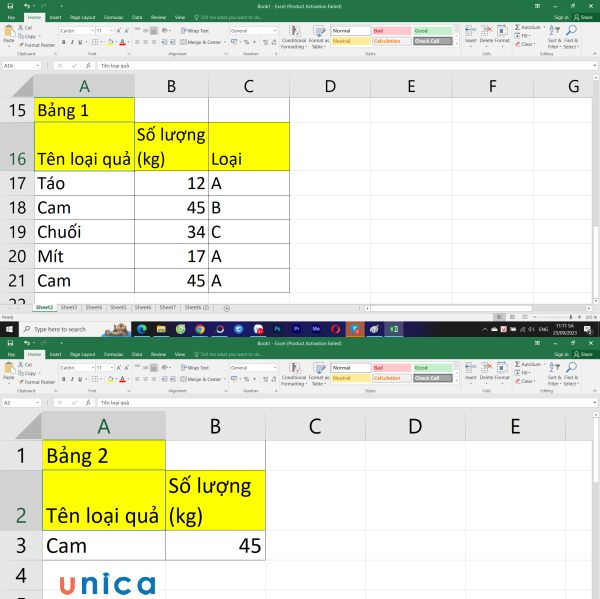Toggle Bold in the bottom Excel window

tap(64, 379)
